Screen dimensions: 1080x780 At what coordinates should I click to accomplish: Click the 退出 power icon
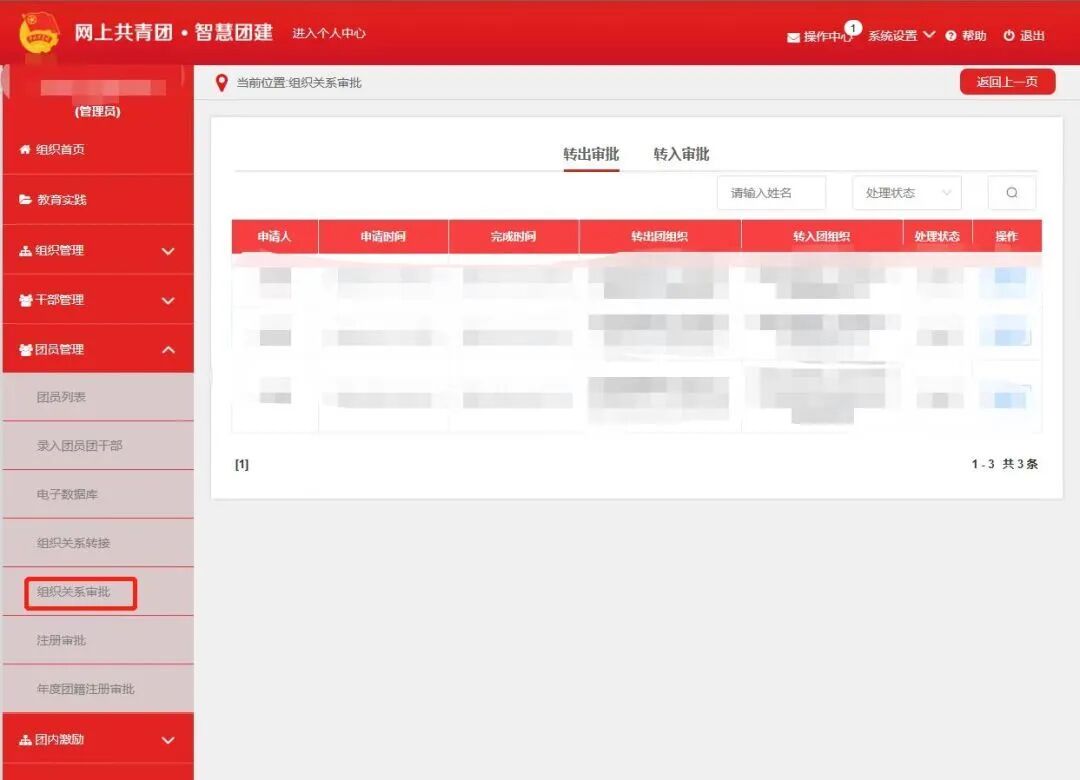(1008, 35)
